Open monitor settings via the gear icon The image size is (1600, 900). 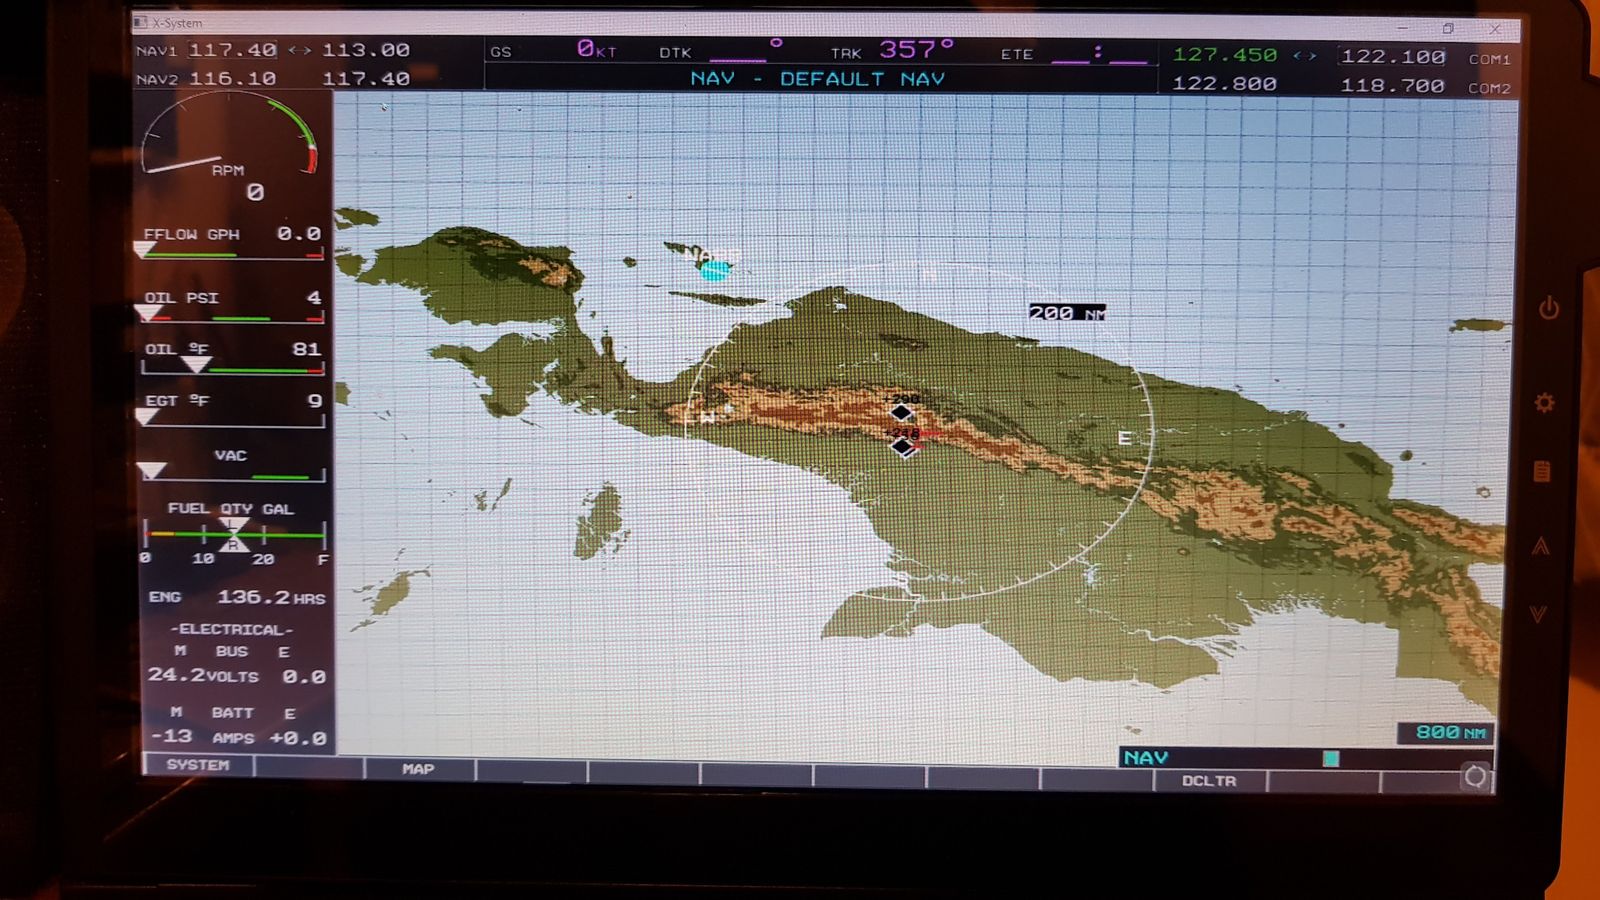pyautogui.click(x=1544, y=403)
